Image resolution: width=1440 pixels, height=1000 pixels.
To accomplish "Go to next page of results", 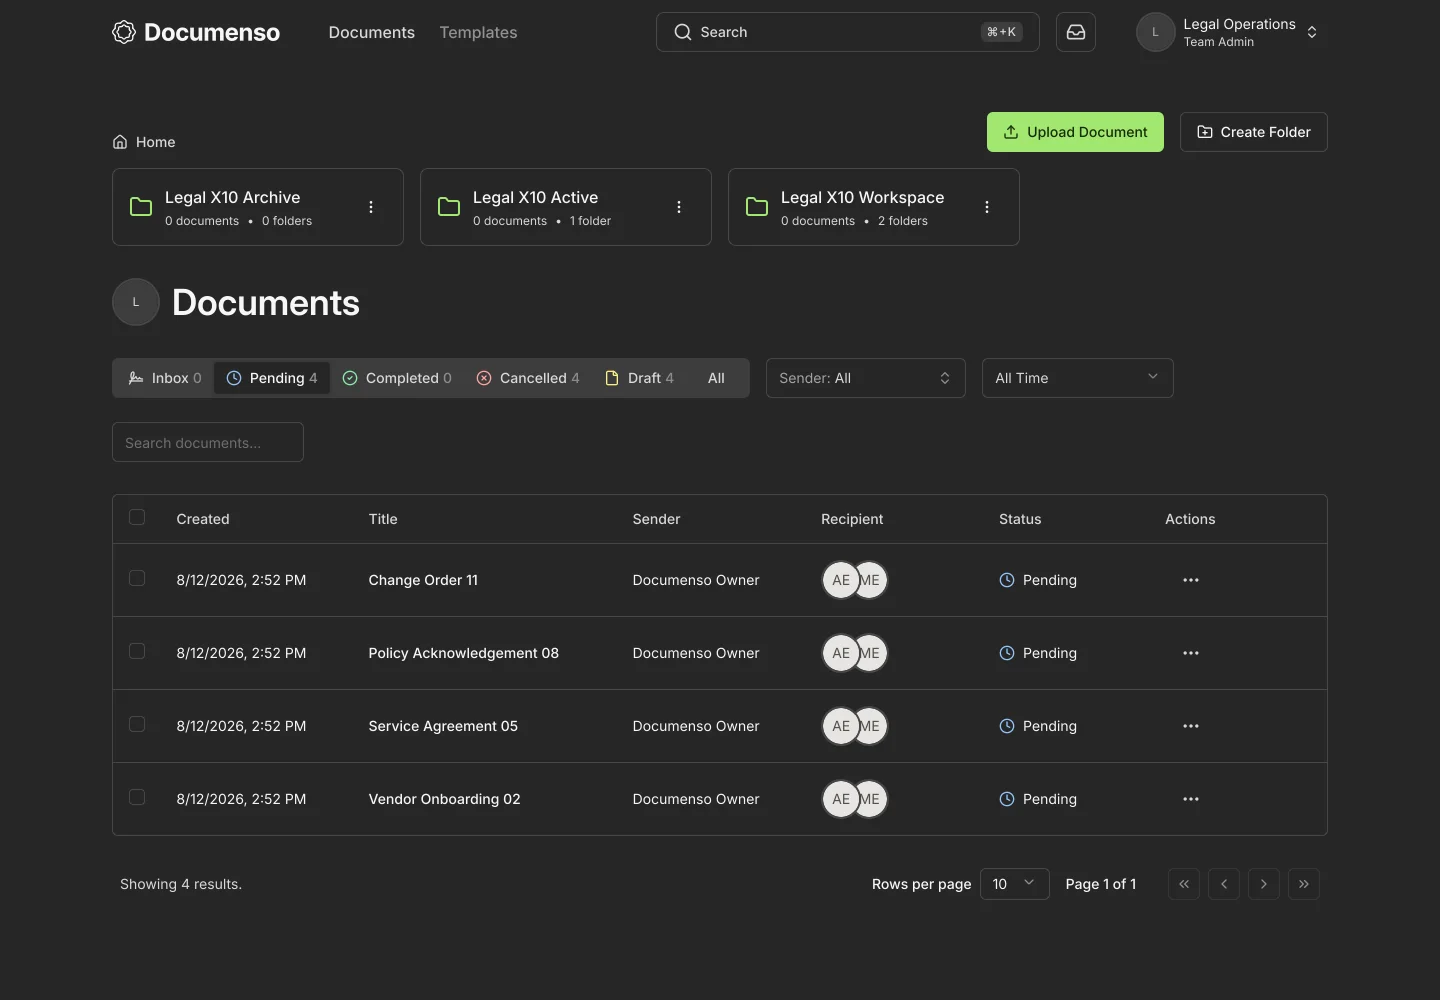I will pyautogui.click(x=1264, y=884).
